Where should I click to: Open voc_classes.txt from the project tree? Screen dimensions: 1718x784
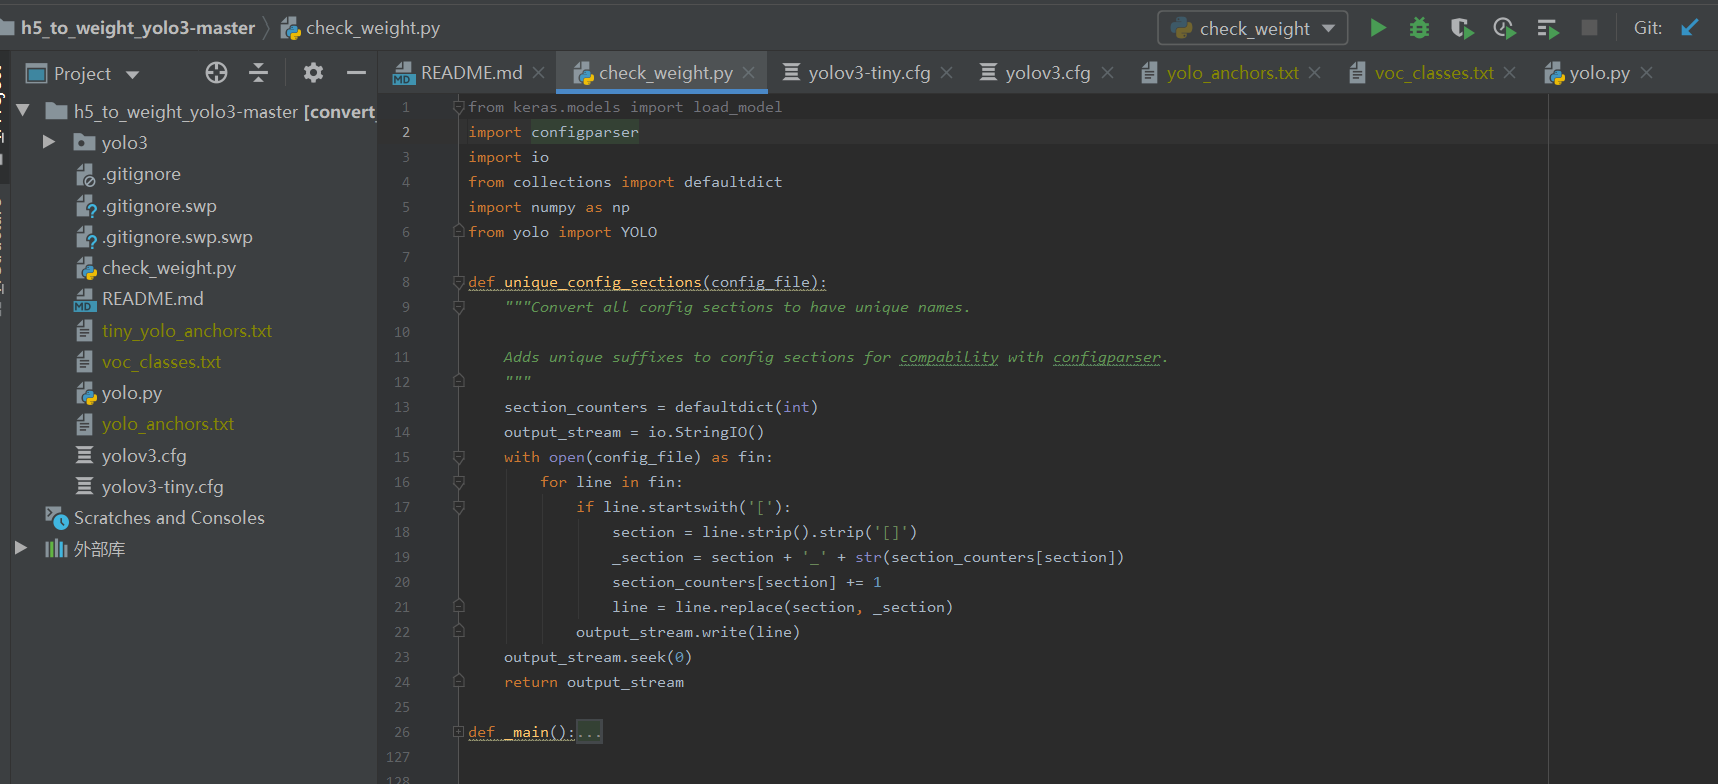tap(161, 362)
